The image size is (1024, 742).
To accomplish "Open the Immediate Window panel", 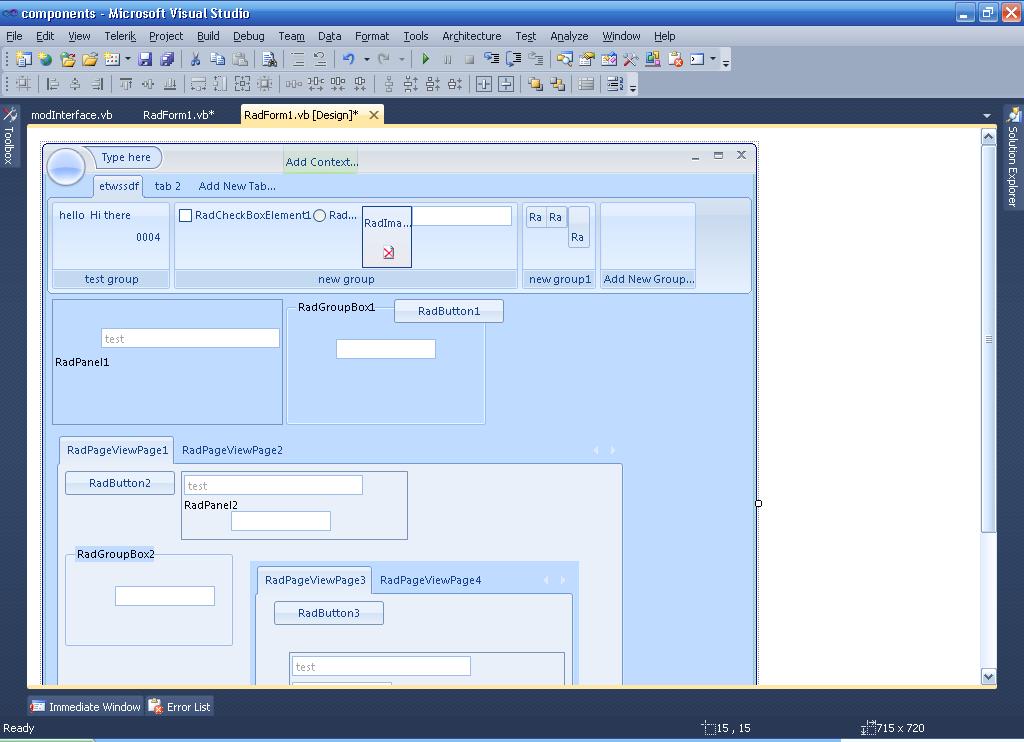I will 86,707.
